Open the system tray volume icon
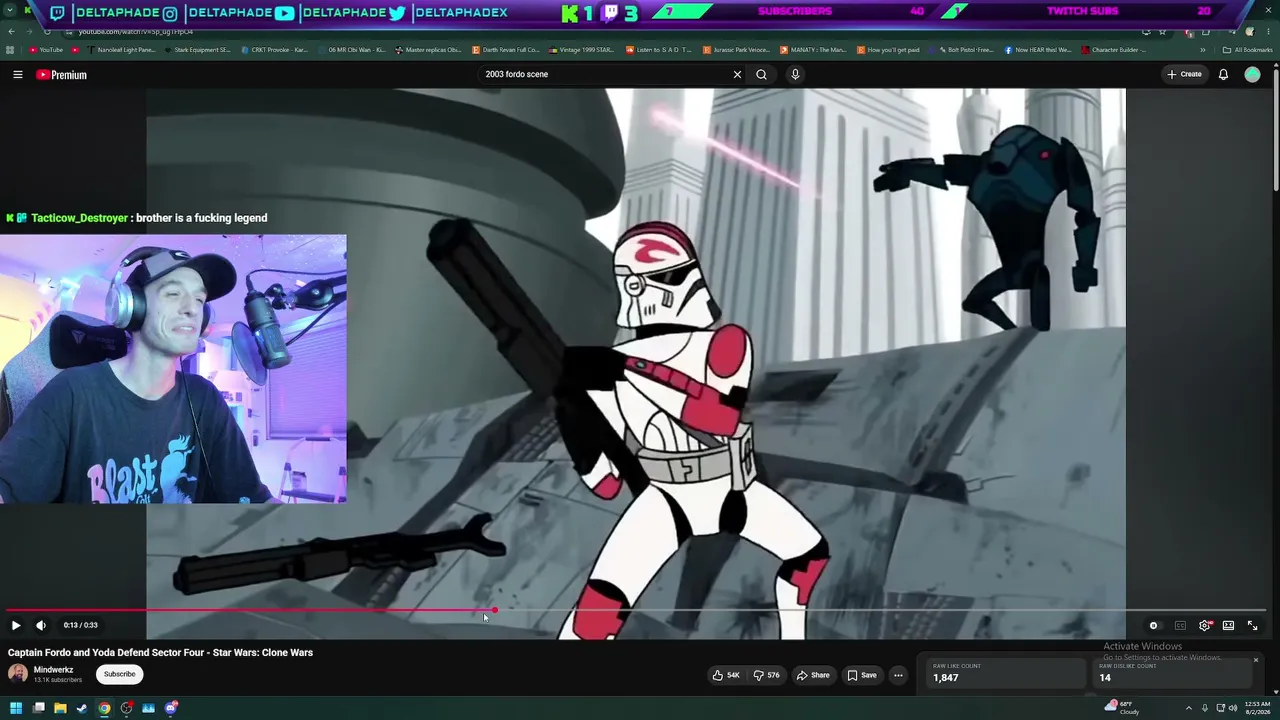Viewport: 1280px width, 720px height. pos(1233,708)
